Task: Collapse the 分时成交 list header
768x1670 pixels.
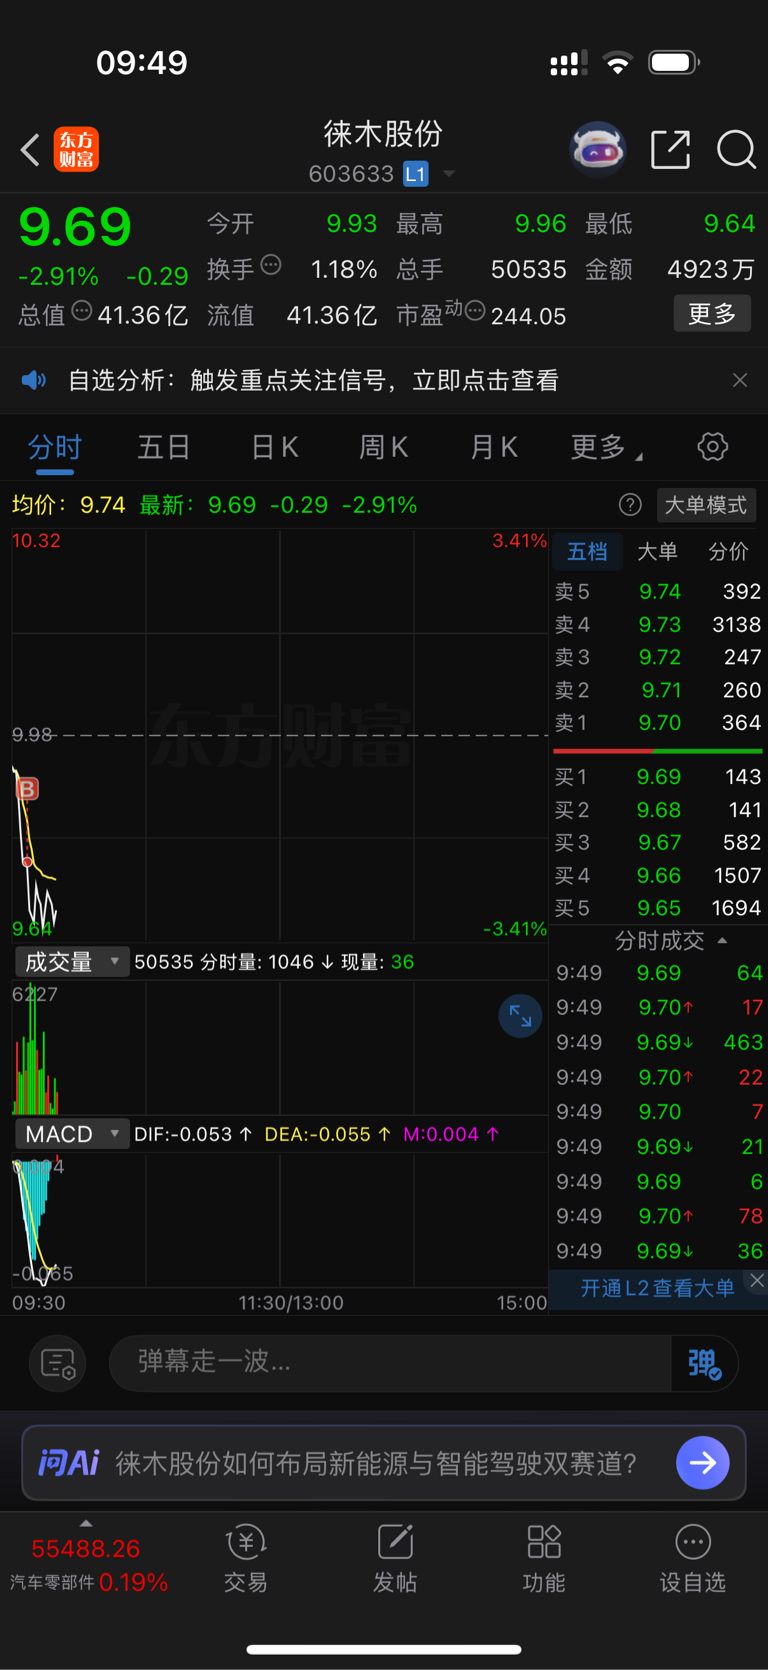Action: (x=670, y=941)
